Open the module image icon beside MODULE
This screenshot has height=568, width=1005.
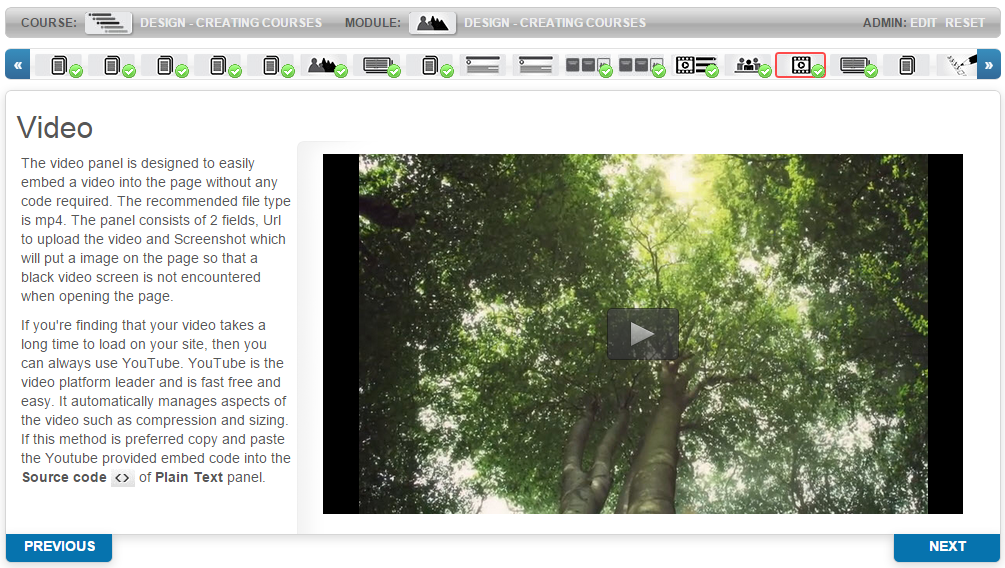click(x=433, y=23)
